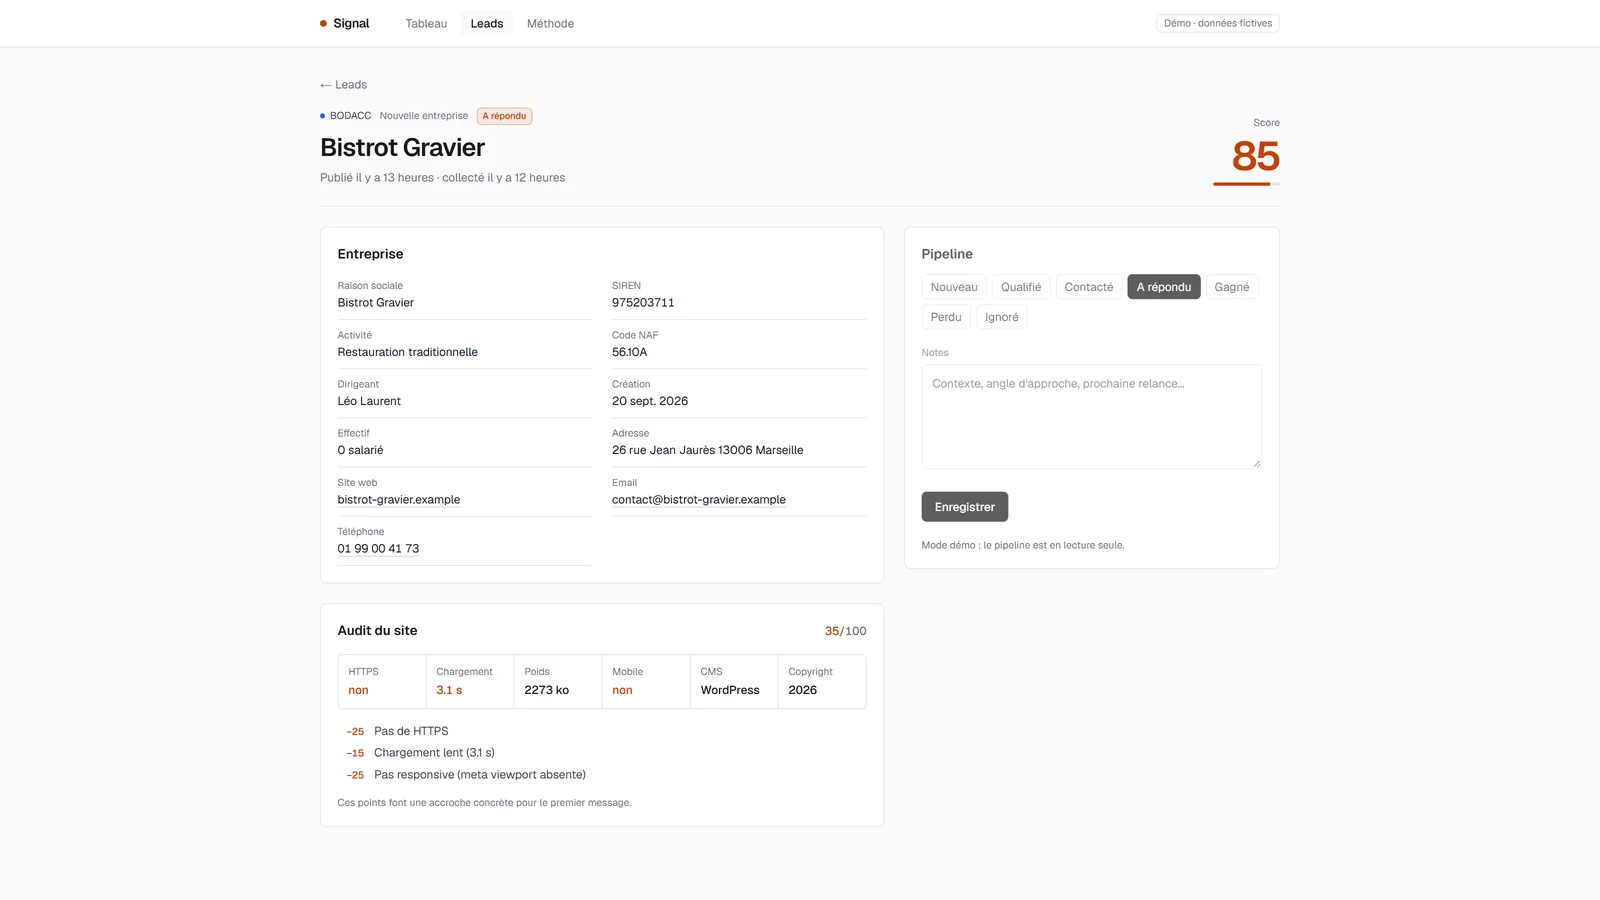Click the Mobile audit cell showing non

pyautogui.click(x=646, y=682)
